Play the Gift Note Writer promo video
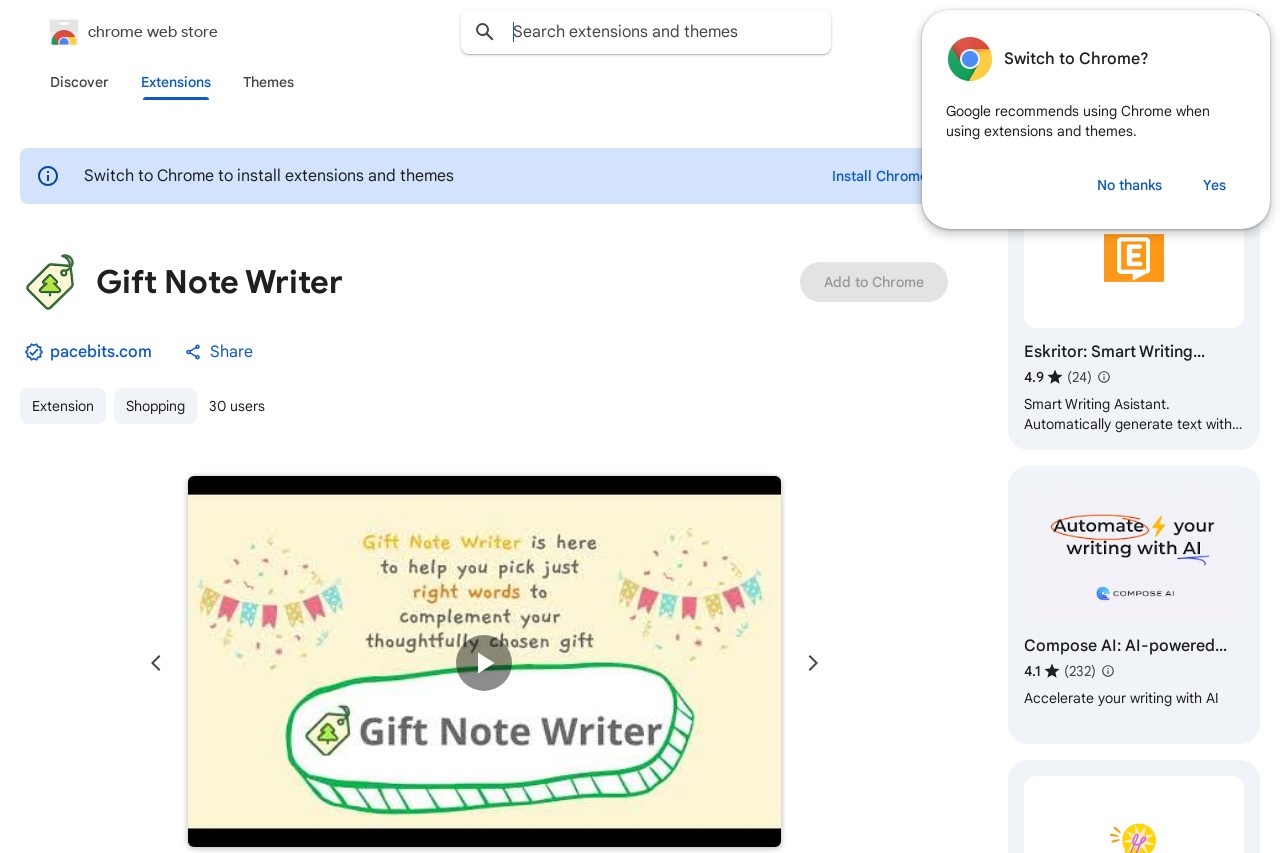Viewport: 1280px width, 853px height. click(x=484, y=663)
